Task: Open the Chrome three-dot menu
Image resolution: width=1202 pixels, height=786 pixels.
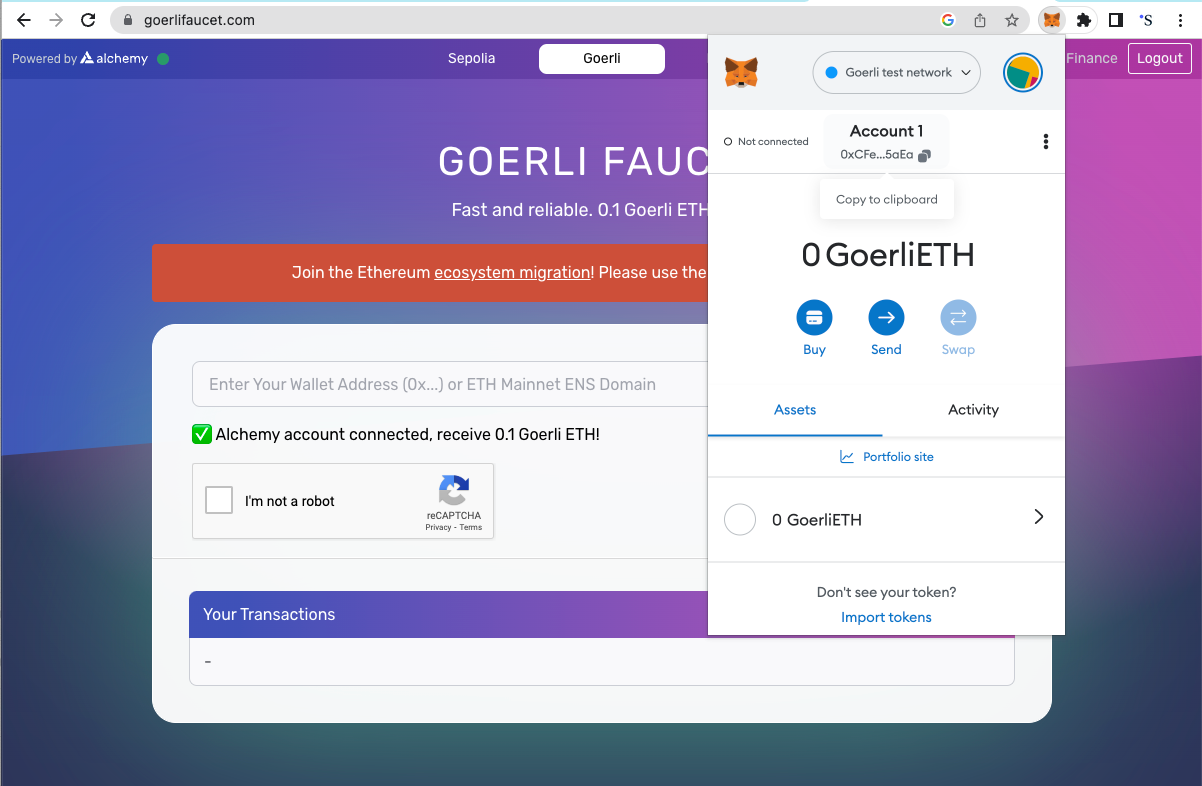Action: [x=1181, y=20]
